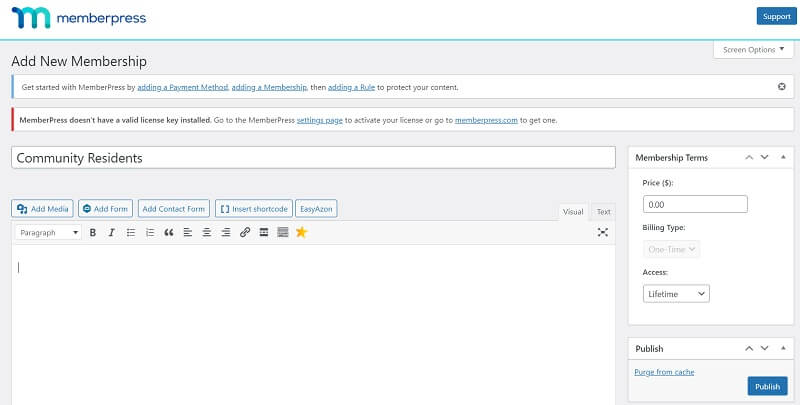Insert or edit a link
The width and height of the screenshot is (800, 405).
click(x=245, y=233)
